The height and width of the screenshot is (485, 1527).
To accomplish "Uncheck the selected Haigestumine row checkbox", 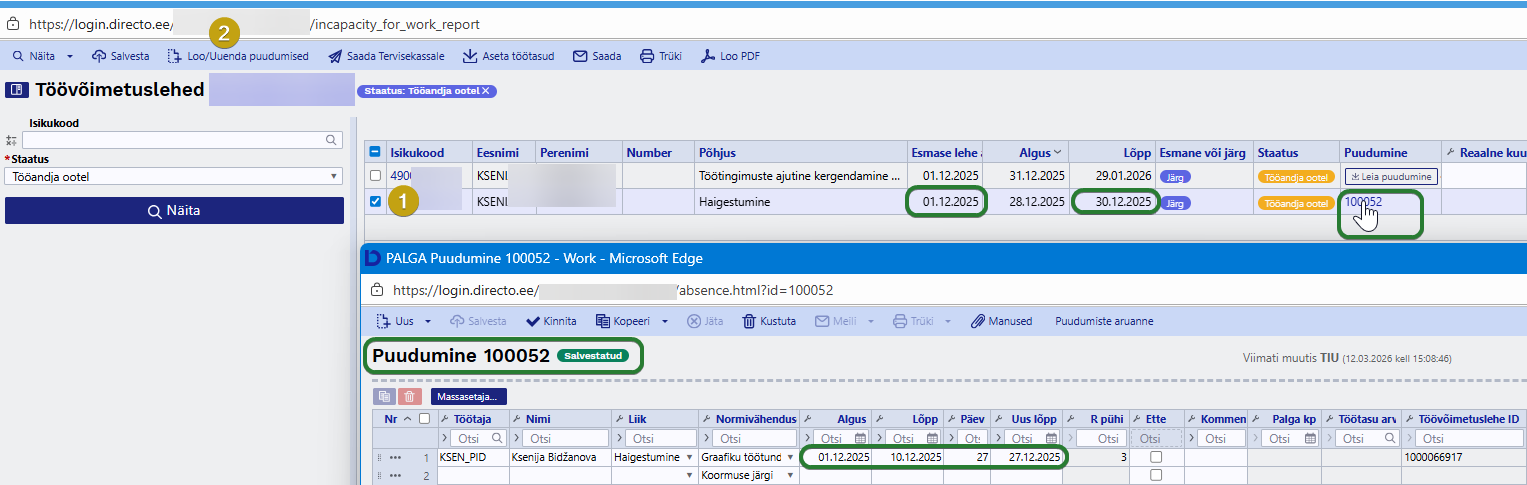I will coord(375,201).
